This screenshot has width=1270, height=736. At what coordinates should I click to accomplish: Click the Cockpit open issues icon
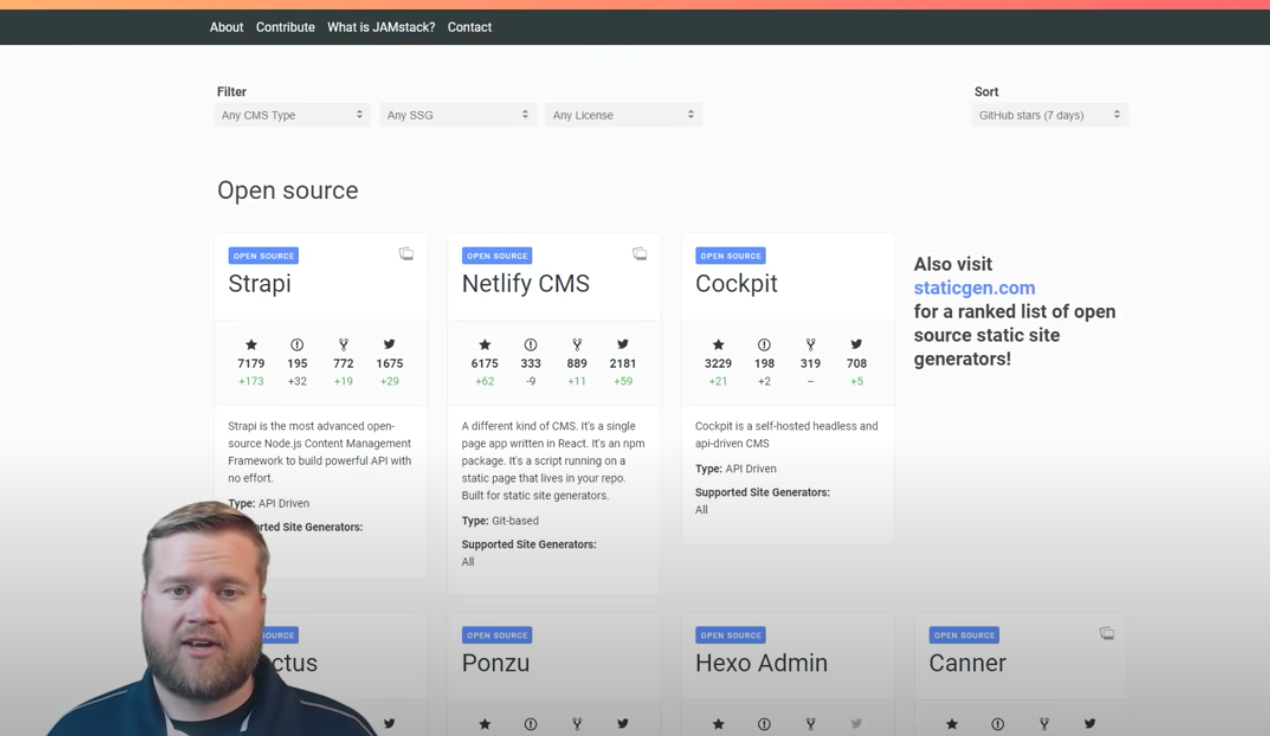(x=764, y=344)
